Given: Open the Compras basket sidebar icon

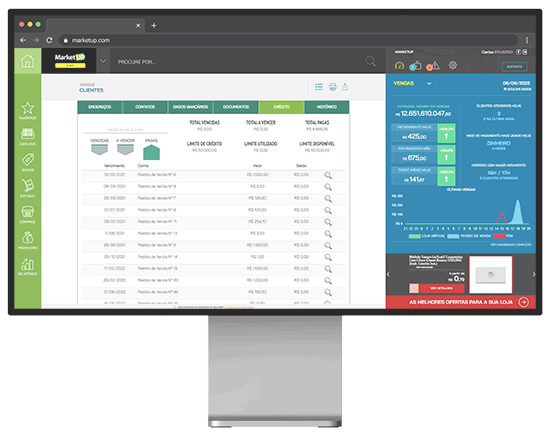Looking at the screenshot, I should [x=28, y=214].
